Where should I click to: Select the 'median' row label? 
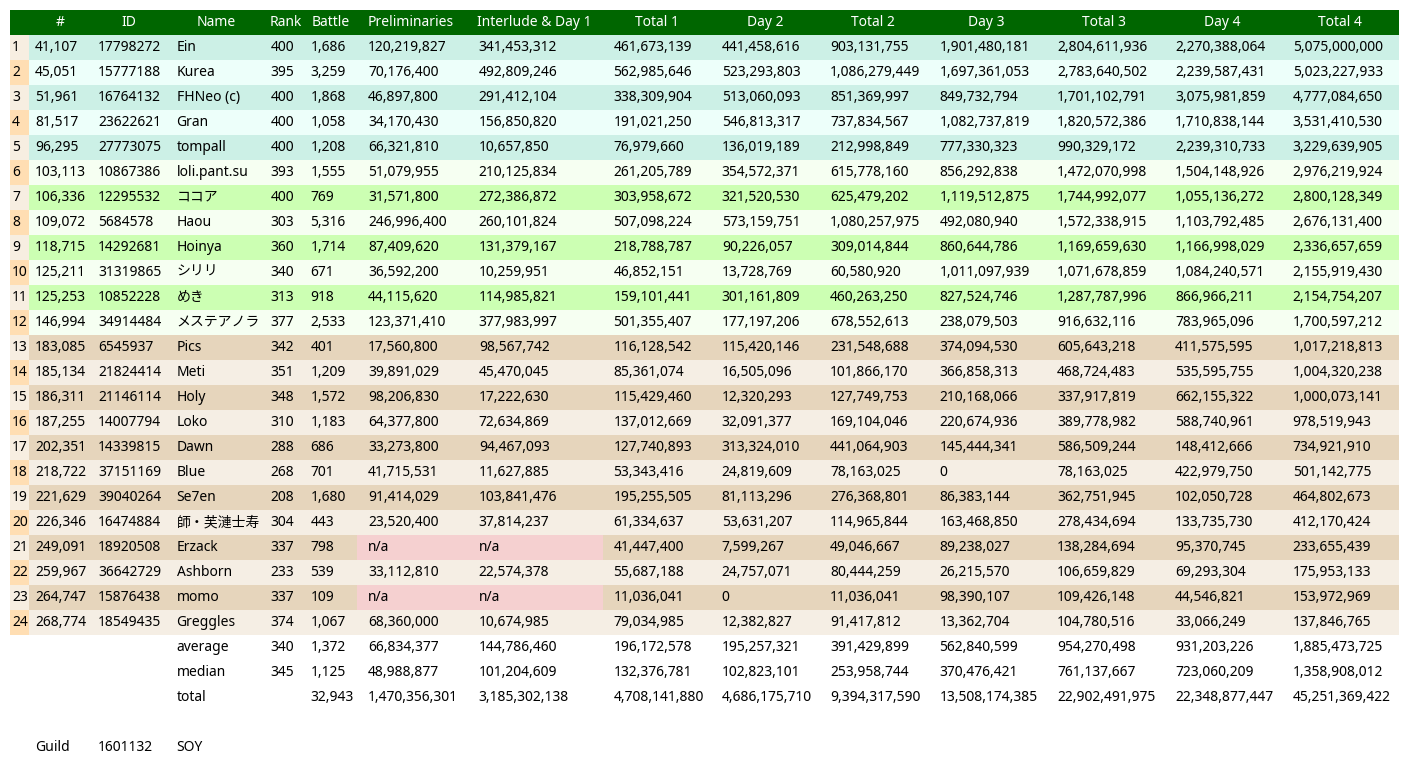point(201,671)
